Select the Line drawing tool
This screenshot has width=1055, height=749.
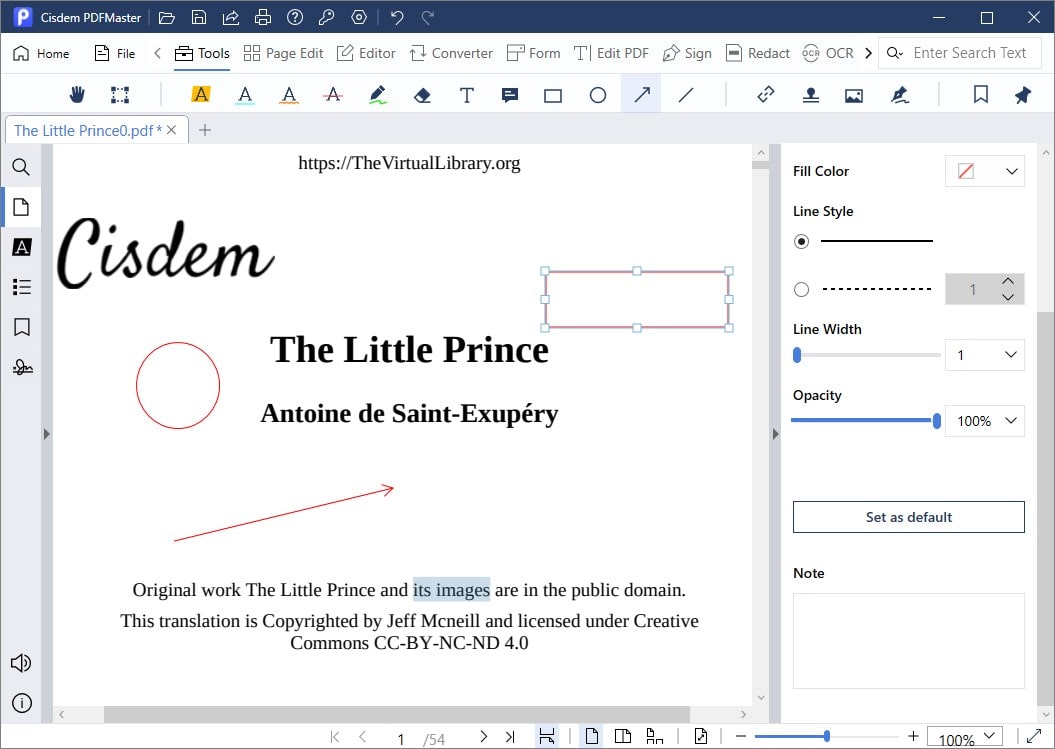[686, 94]
